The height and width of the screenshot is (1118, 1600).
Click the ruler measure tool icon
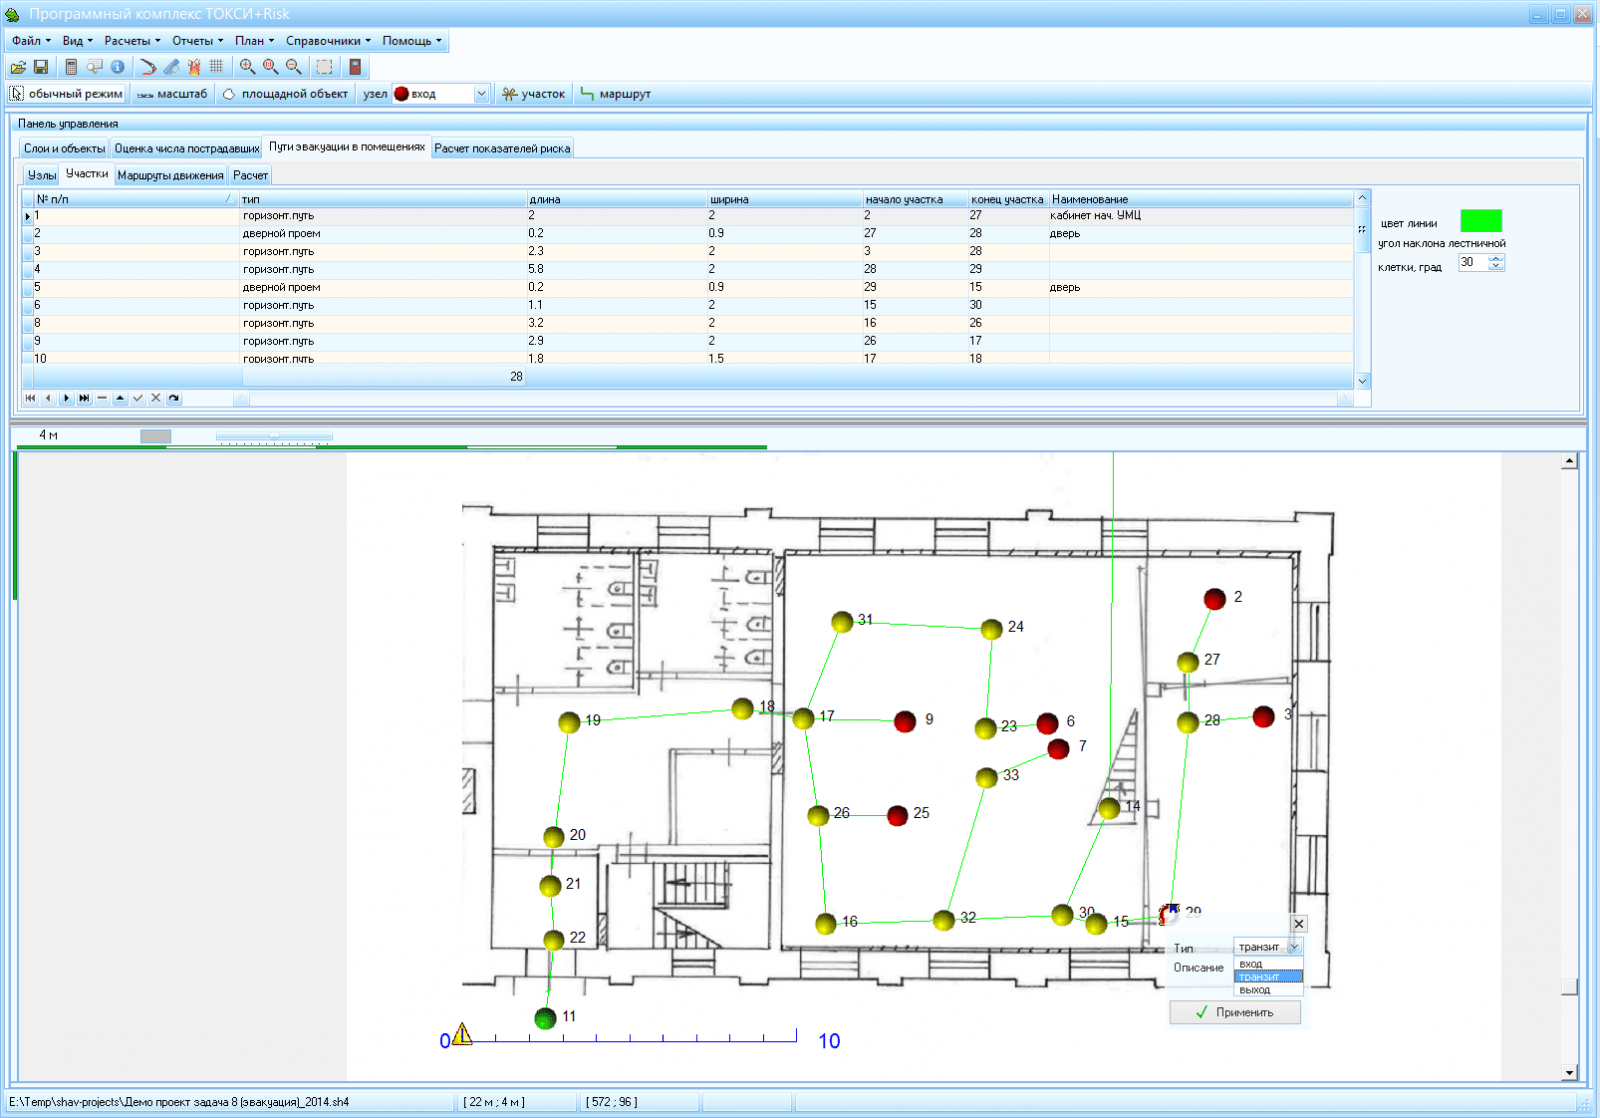click(171, 67)
